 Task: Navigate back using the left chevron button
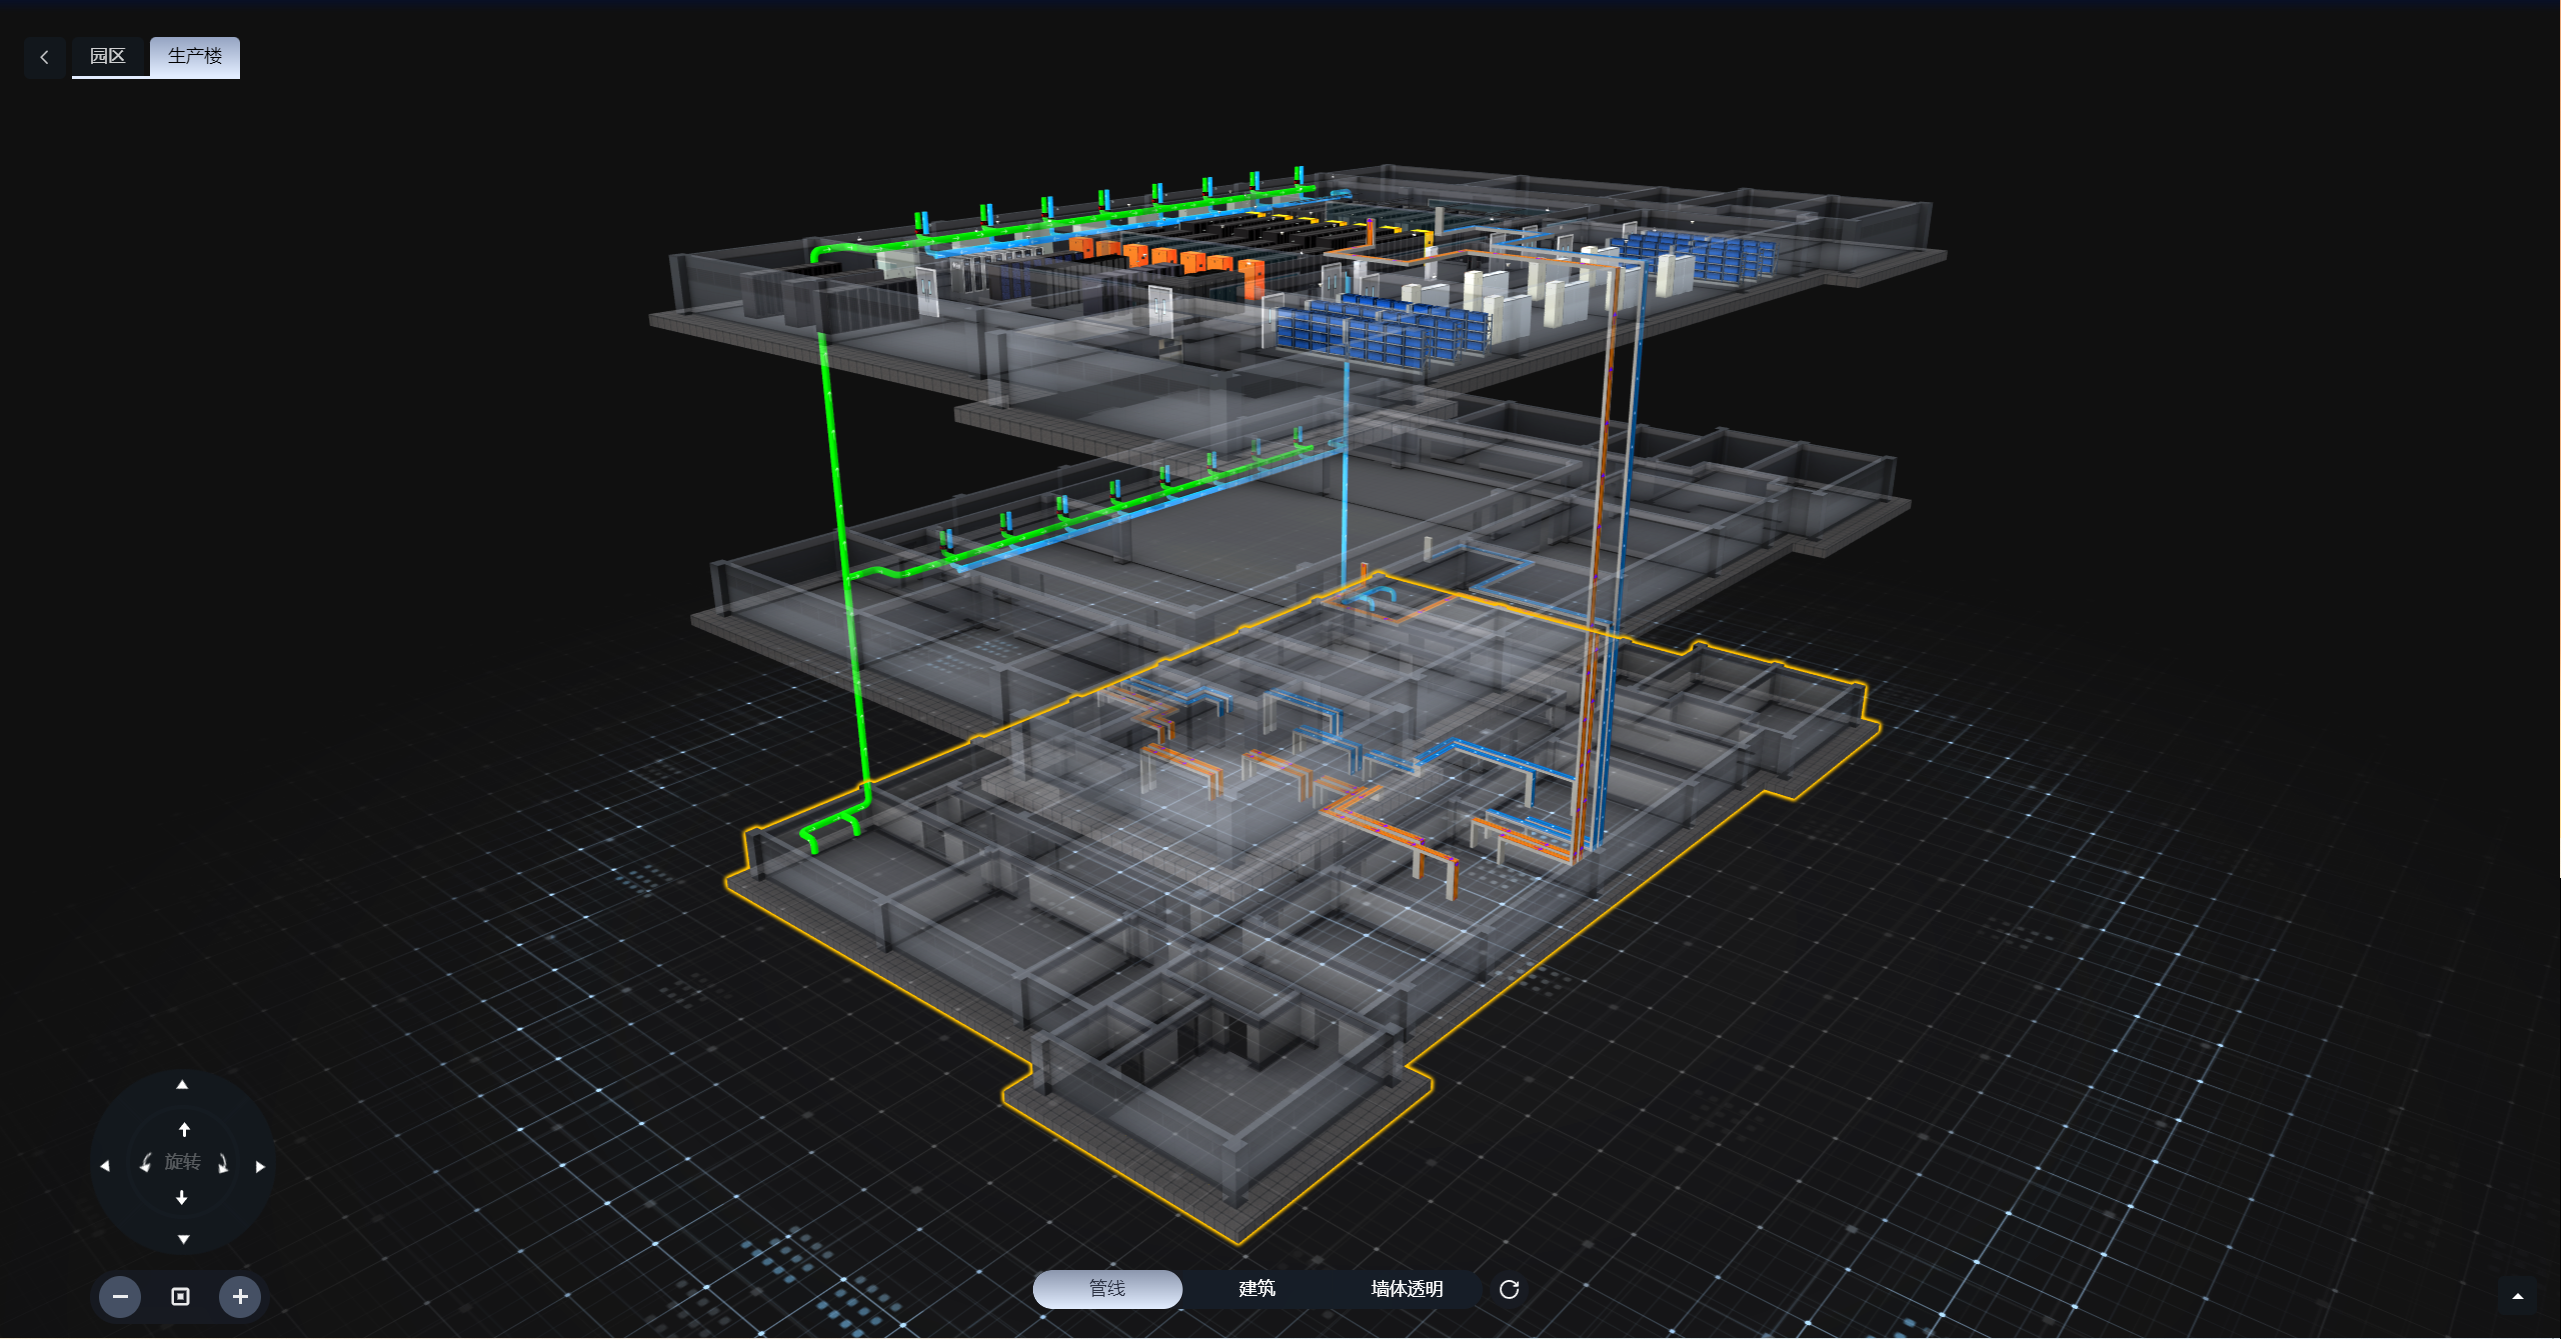(x=44, y=57)
